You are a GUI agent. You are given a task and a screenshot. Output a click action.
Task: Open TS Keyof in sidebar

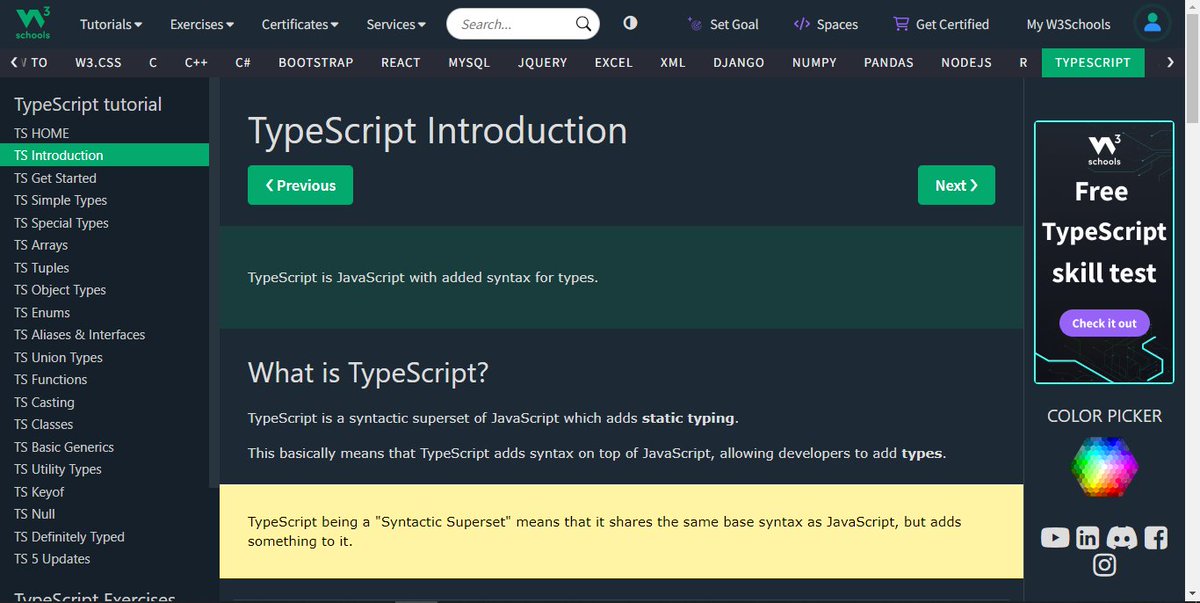pos(104,493)
